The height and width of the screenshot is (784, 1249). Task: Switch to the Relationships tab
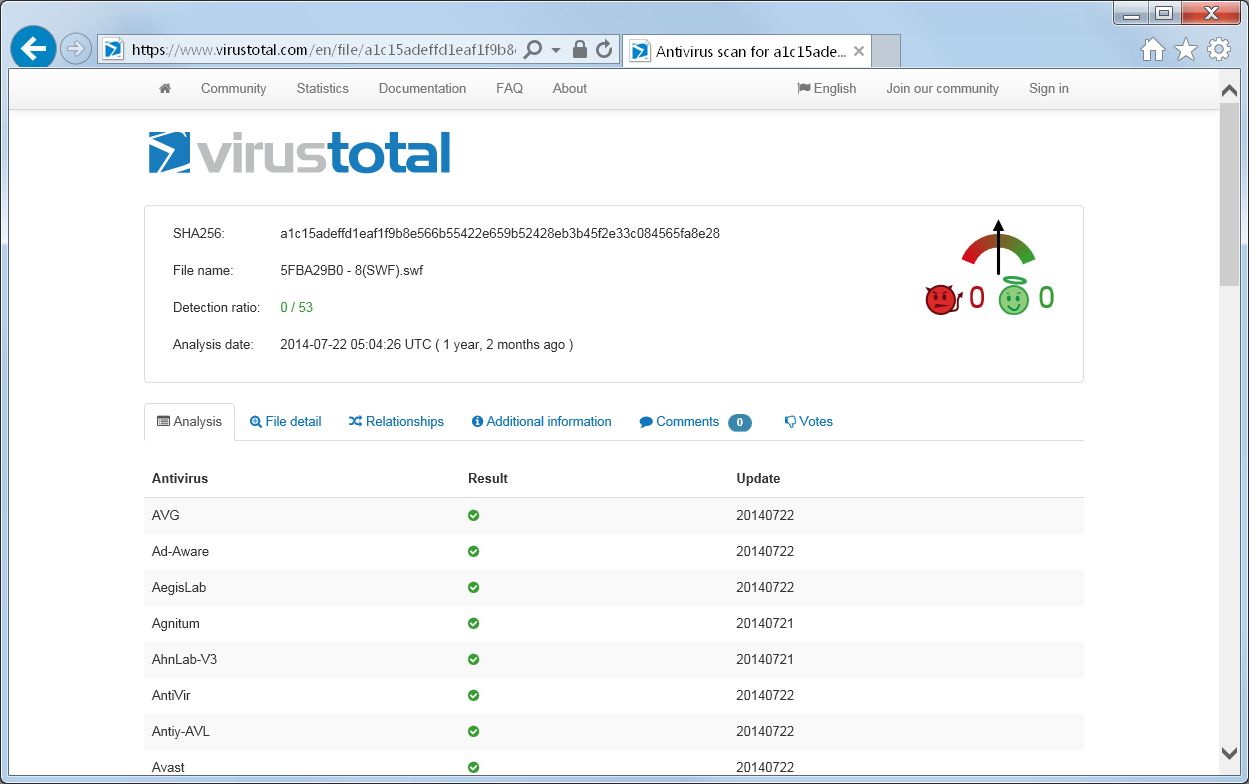tap(396, 422)
